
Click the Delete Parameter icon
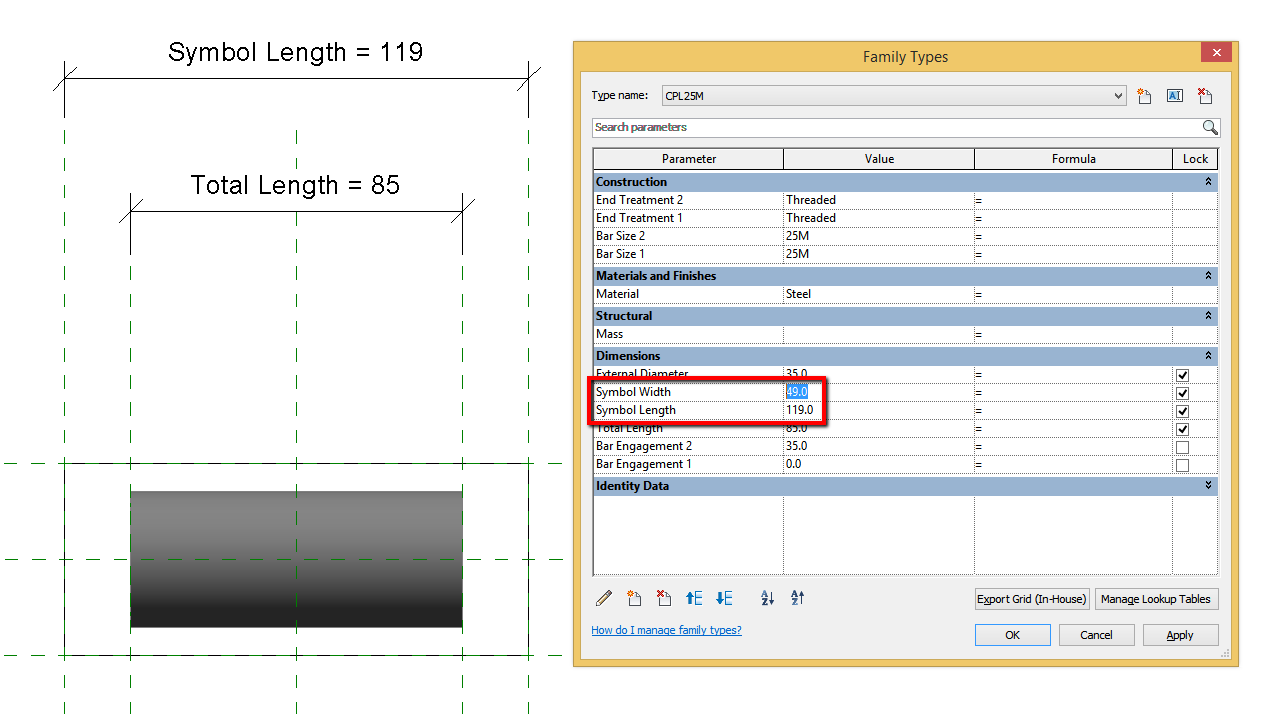[664, 598]
